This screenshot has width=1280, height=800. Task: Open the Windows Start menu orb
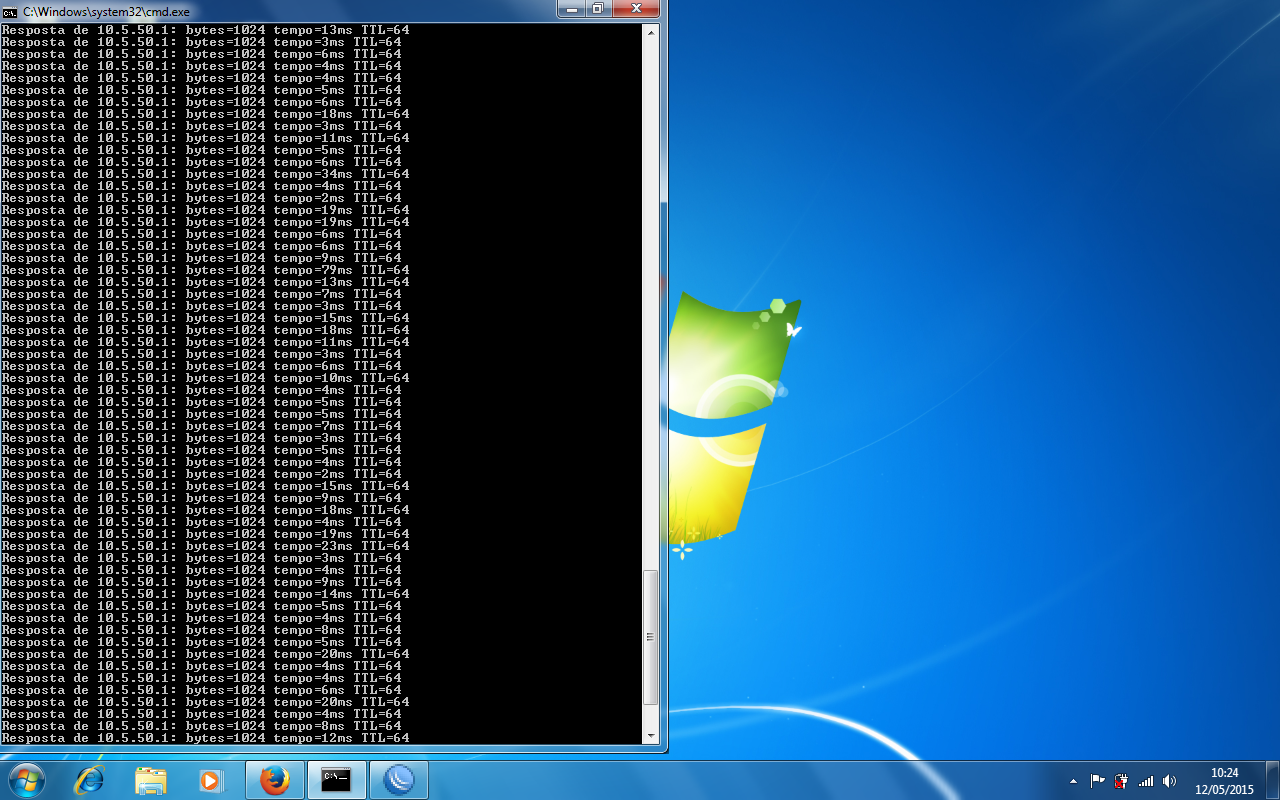[x=26, y=779]
